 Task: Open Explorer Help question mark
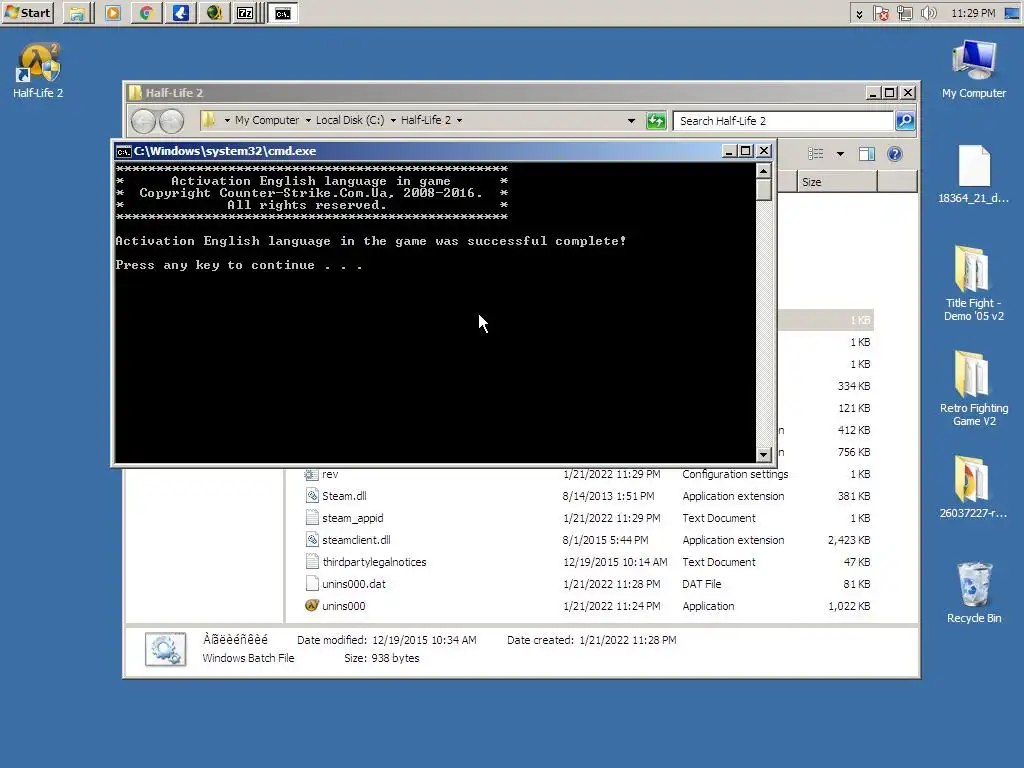click(x=895, y=154)
